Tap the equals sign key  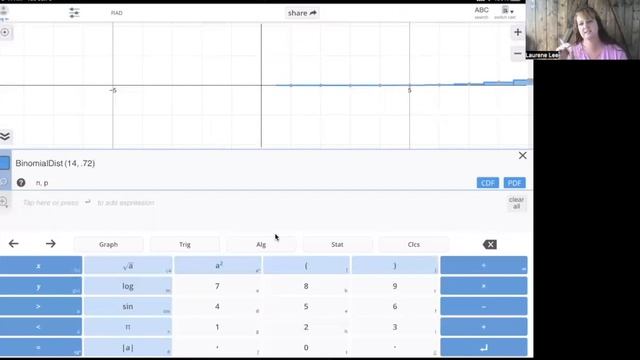click(40, 347)
